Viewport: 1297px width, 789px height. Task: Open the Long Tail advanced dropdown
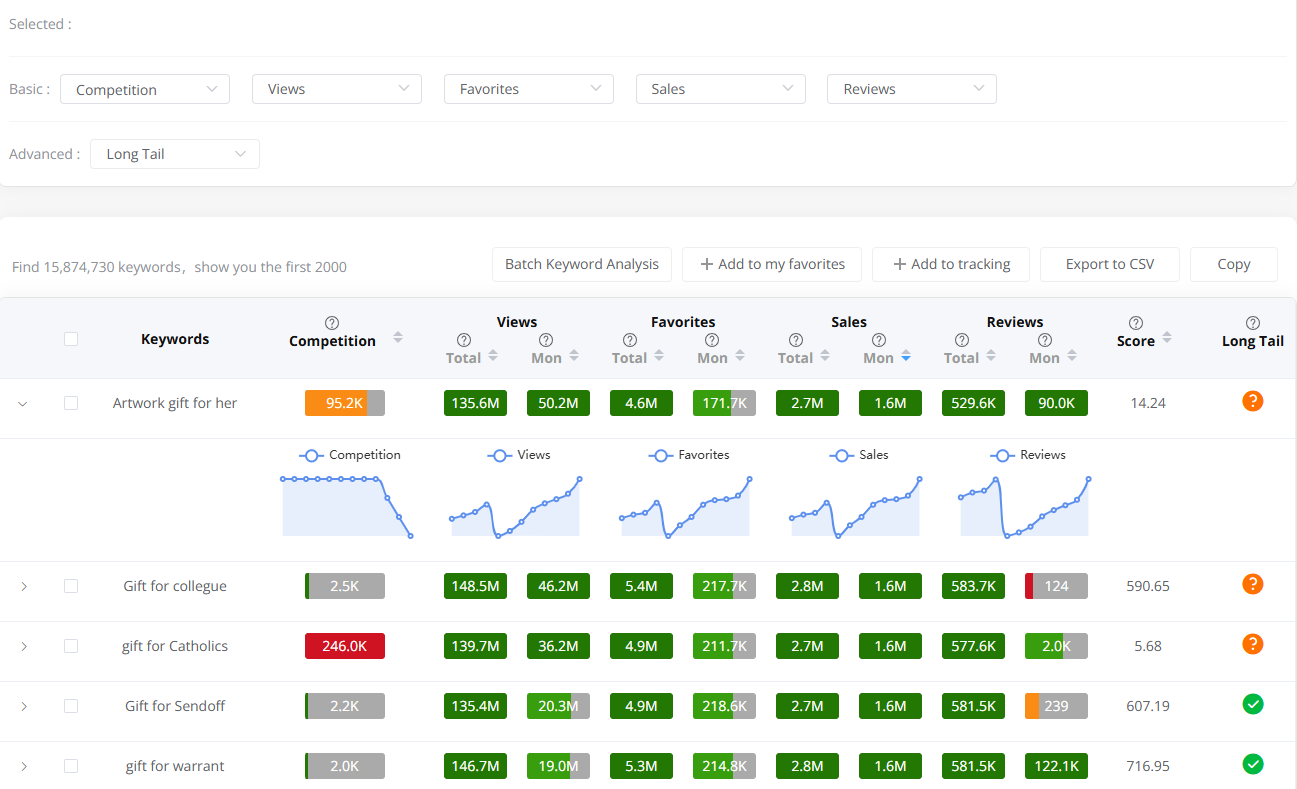[175, 154]
